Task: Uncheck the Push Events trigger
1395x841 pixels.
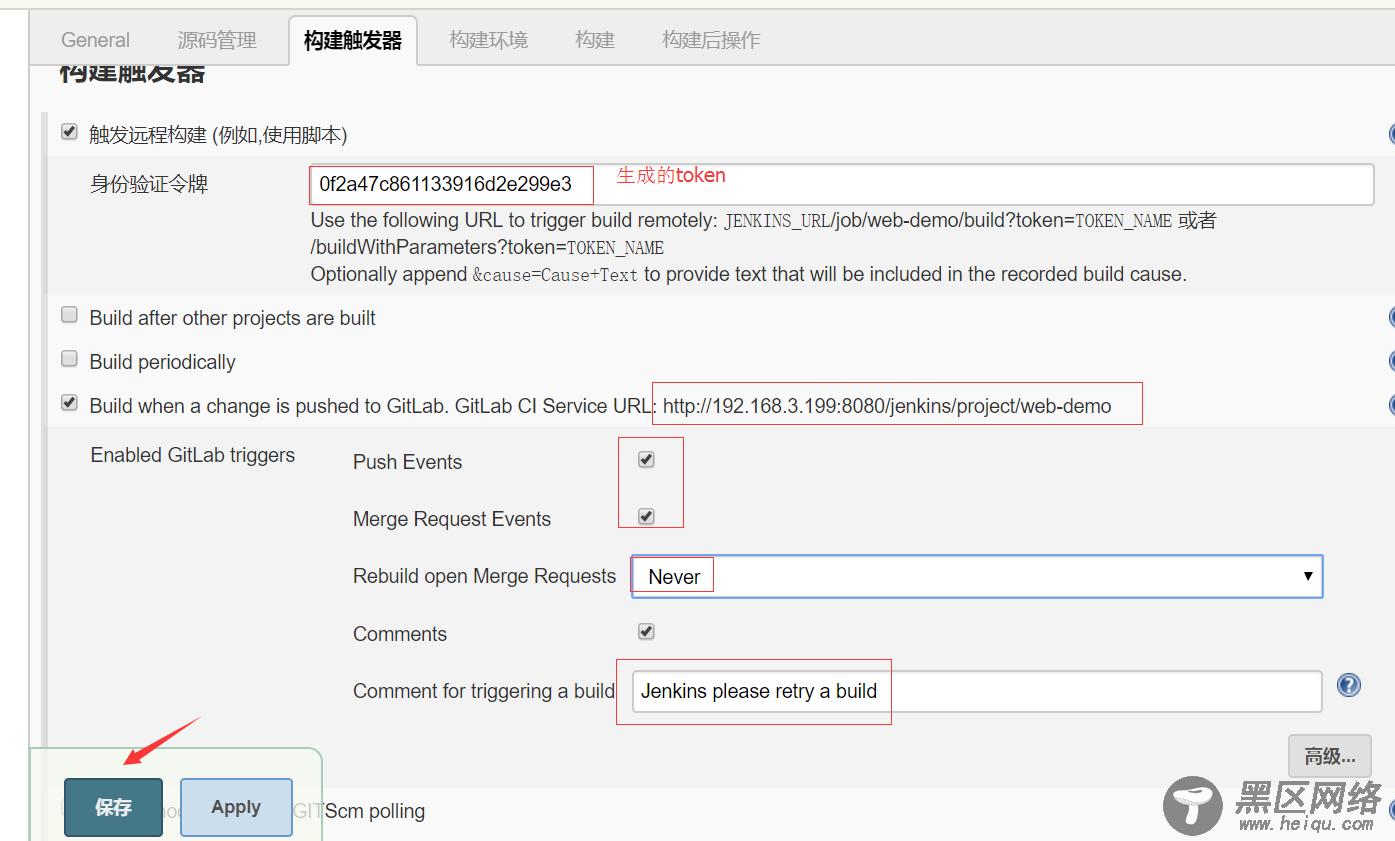Action: [x=646, y=459]
